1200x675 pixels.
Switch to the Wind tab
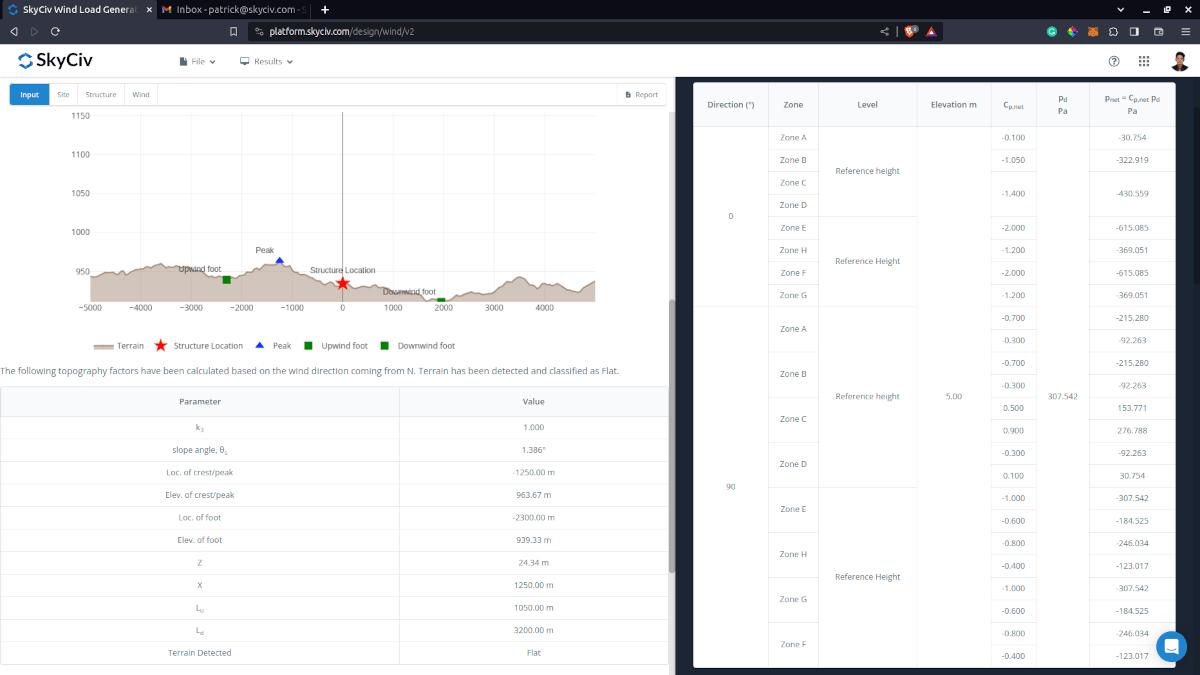coord(141,95)
